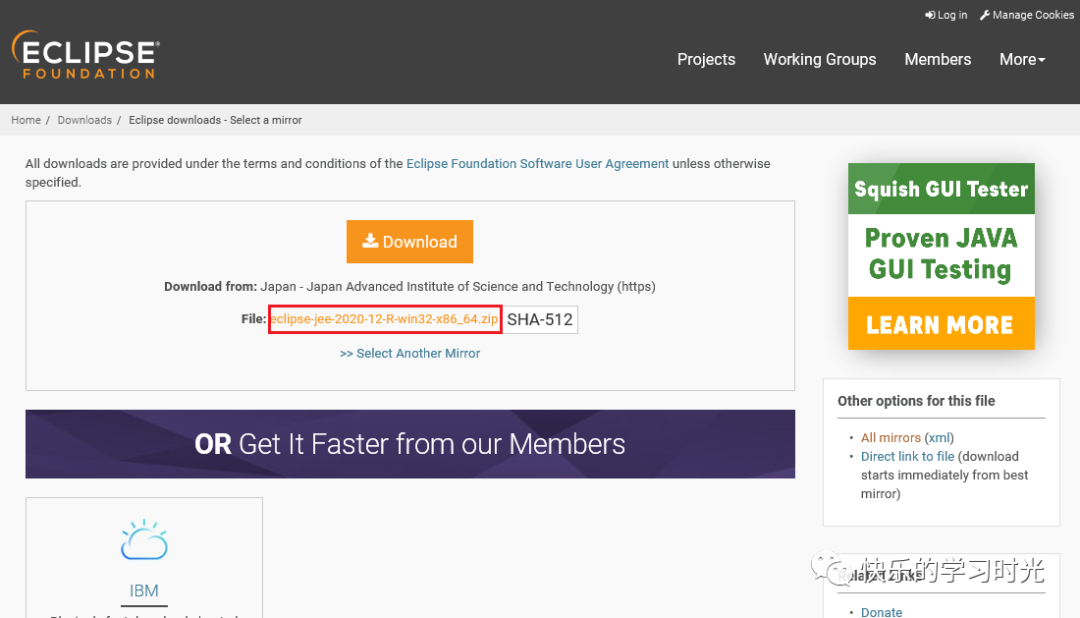Click the Eclipse Foundation logo
Image resolution: width=1080 pixels, height=618 pixels.
(x=85, y=54)
